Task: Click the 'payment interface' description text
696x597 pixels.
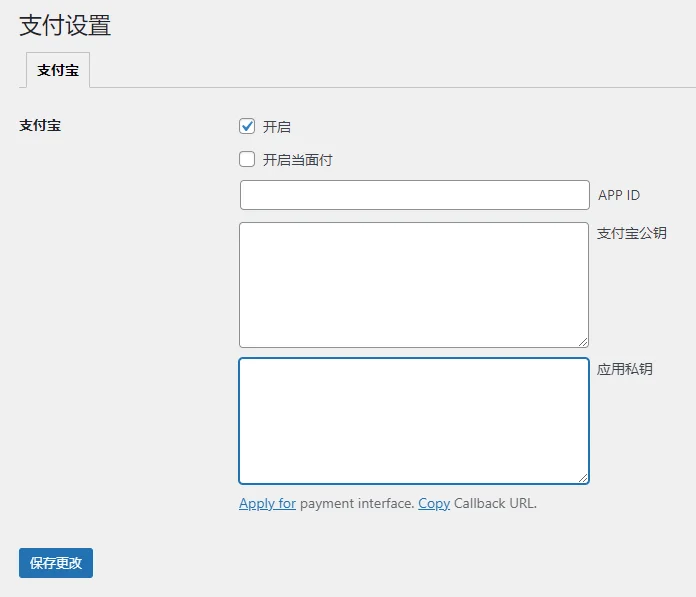Action: pyautogui.click(x=357, y=504)
